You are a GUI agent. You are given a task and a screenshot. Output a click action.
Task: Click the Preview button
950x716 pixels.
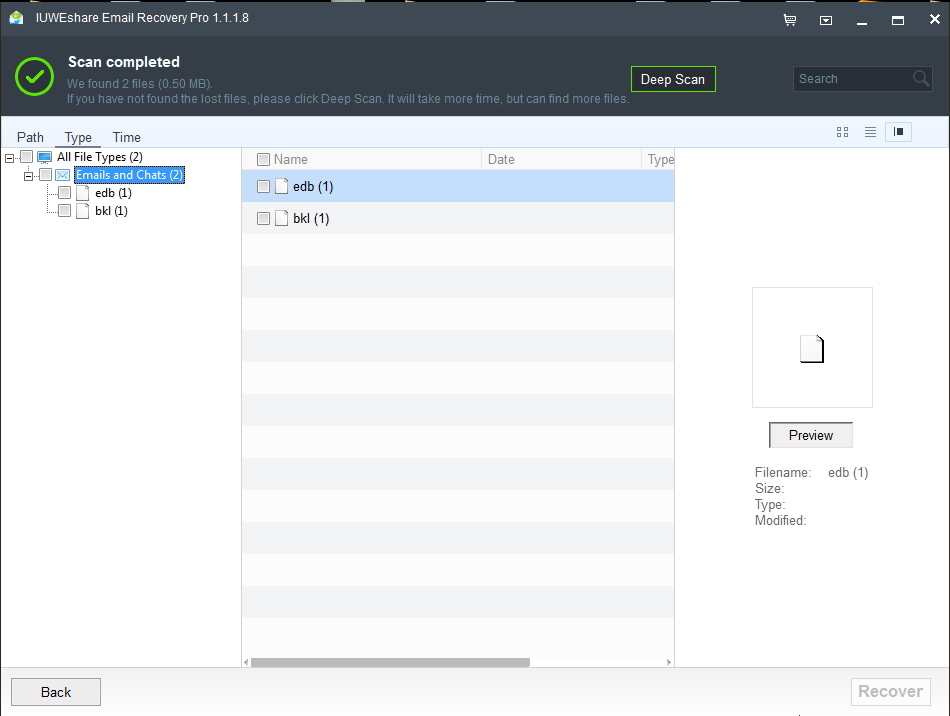pos(811,436)
